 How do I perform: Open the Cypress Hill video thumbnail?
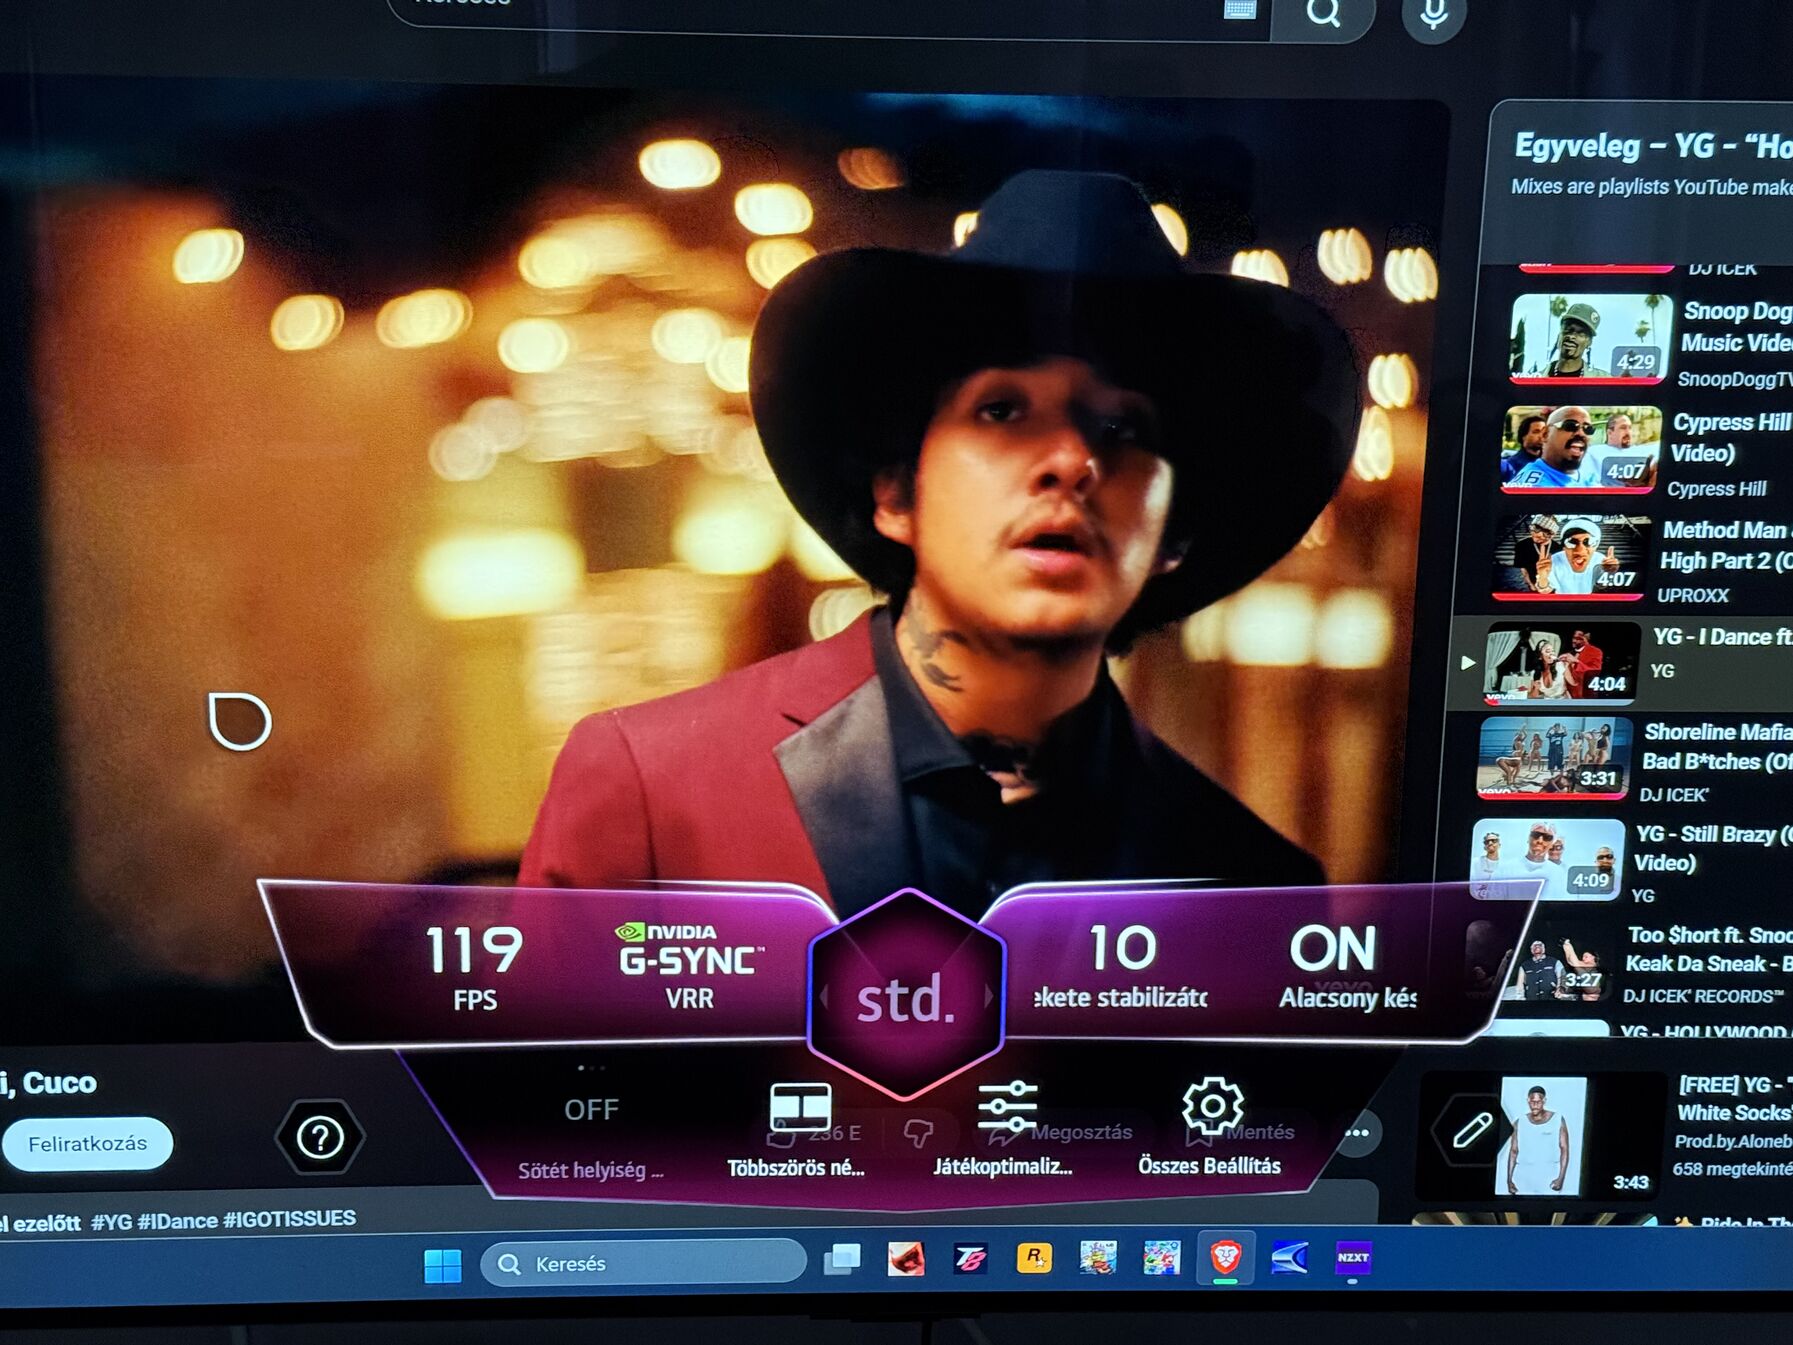1579,449
